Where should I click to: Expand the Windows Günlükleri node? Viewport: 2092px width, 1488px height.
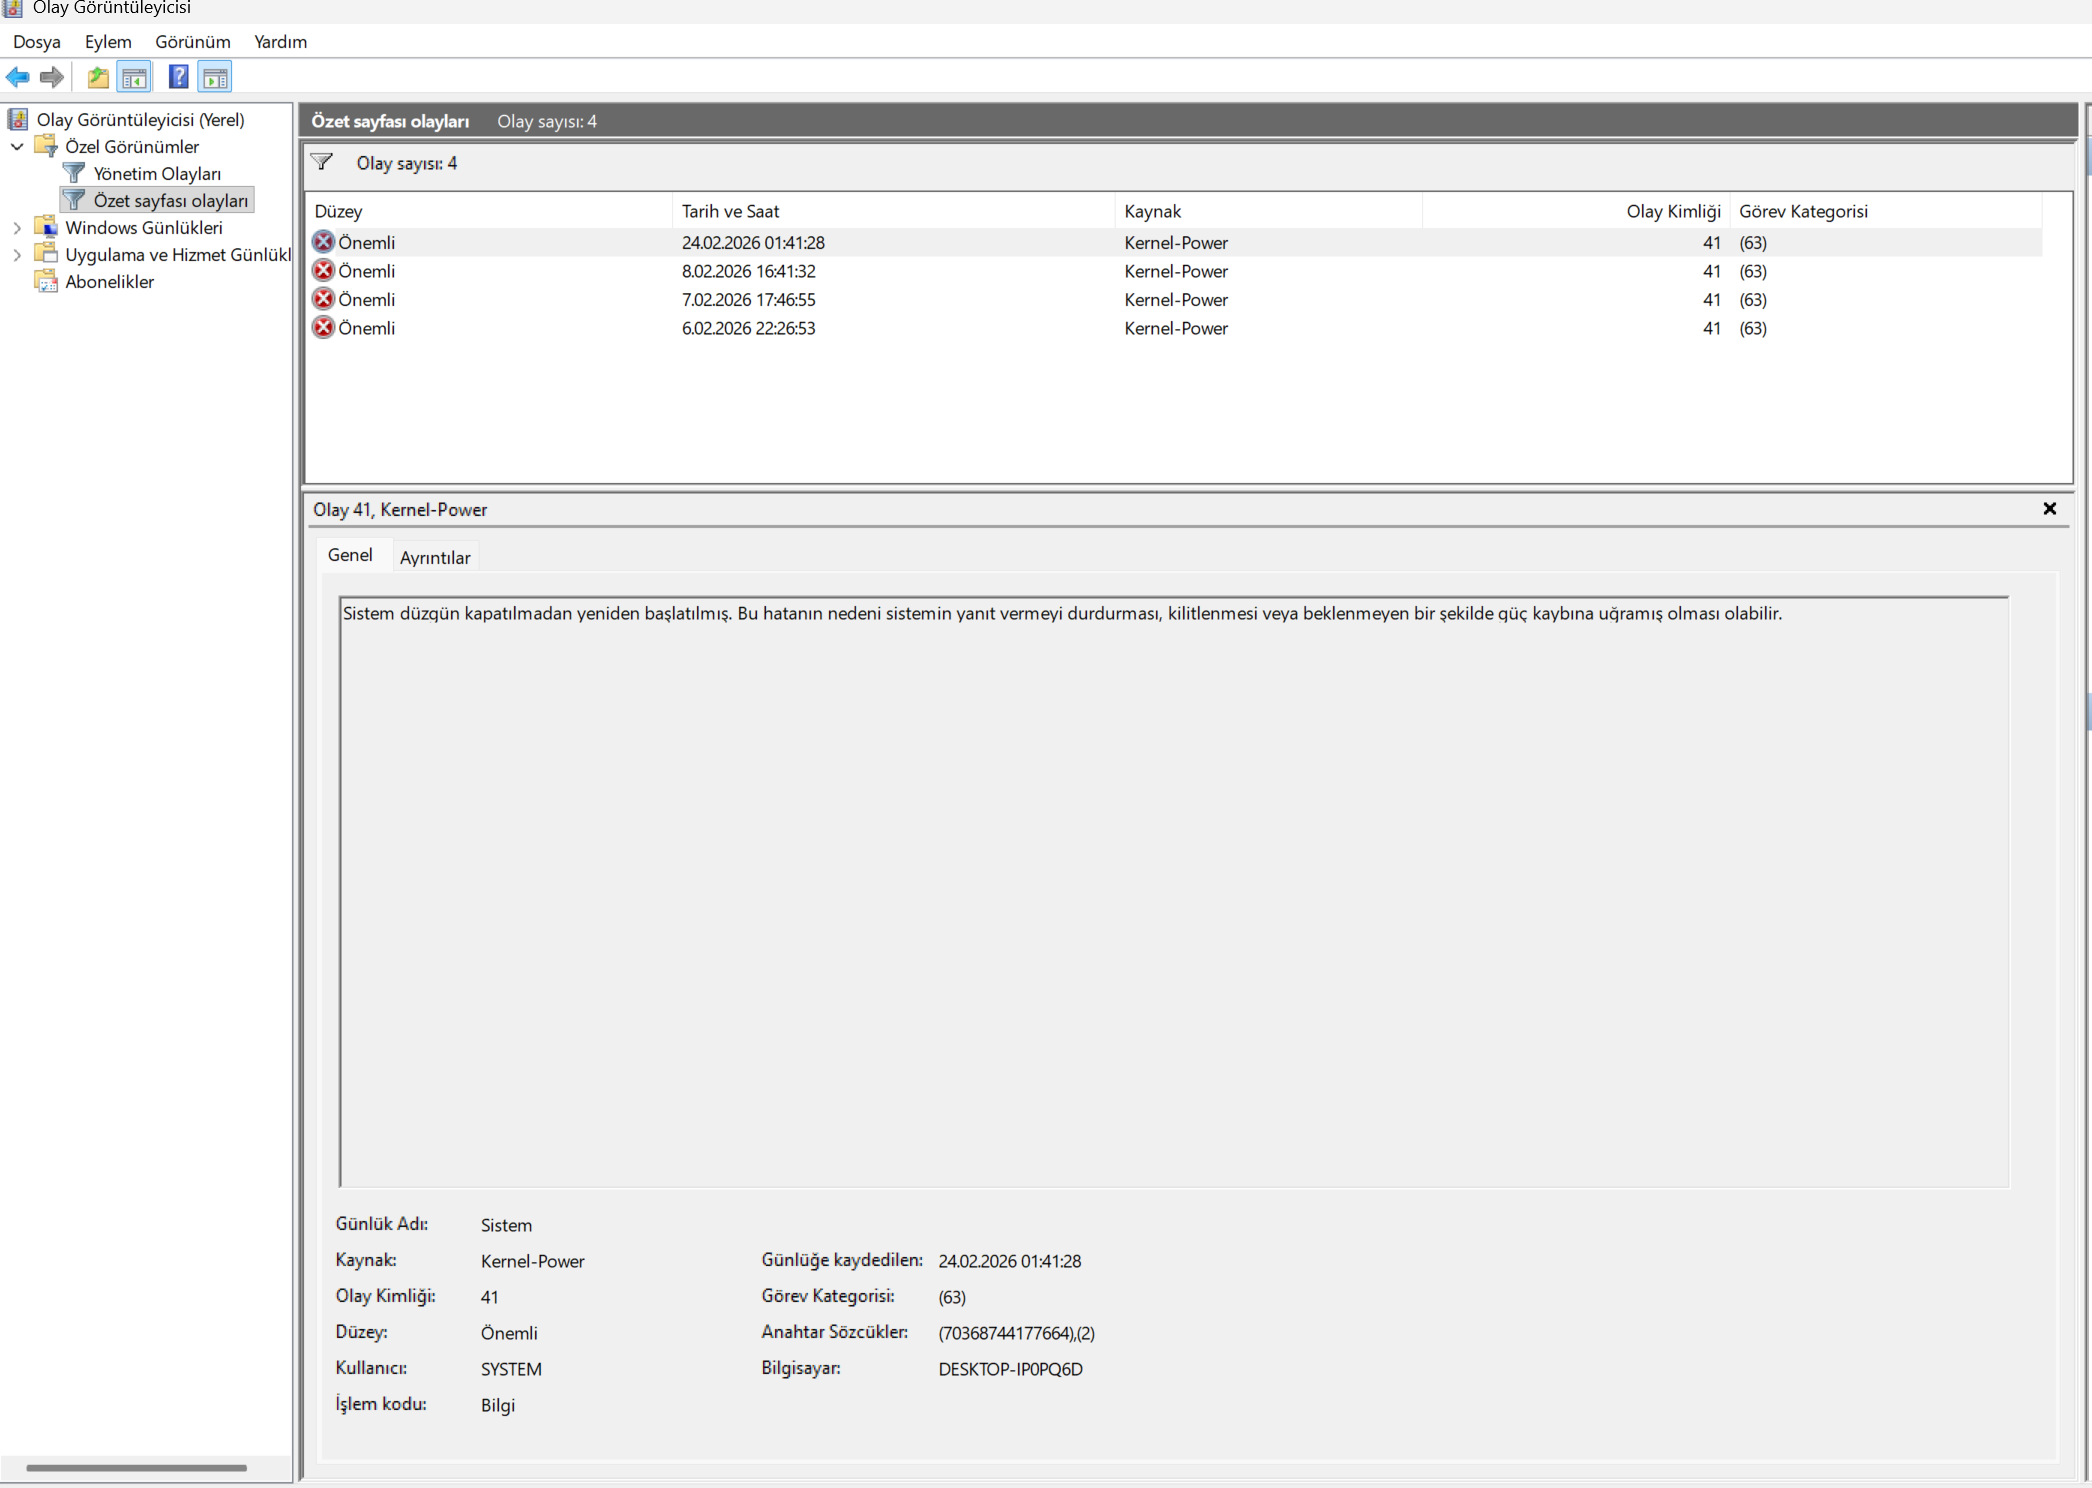(x=17, y=228)
